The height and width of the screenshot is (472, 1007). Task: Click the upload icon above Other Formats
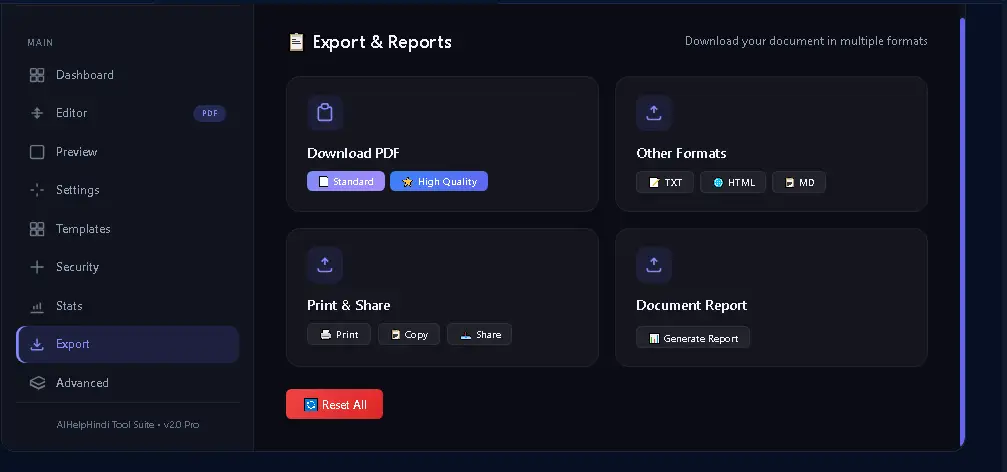654,113
